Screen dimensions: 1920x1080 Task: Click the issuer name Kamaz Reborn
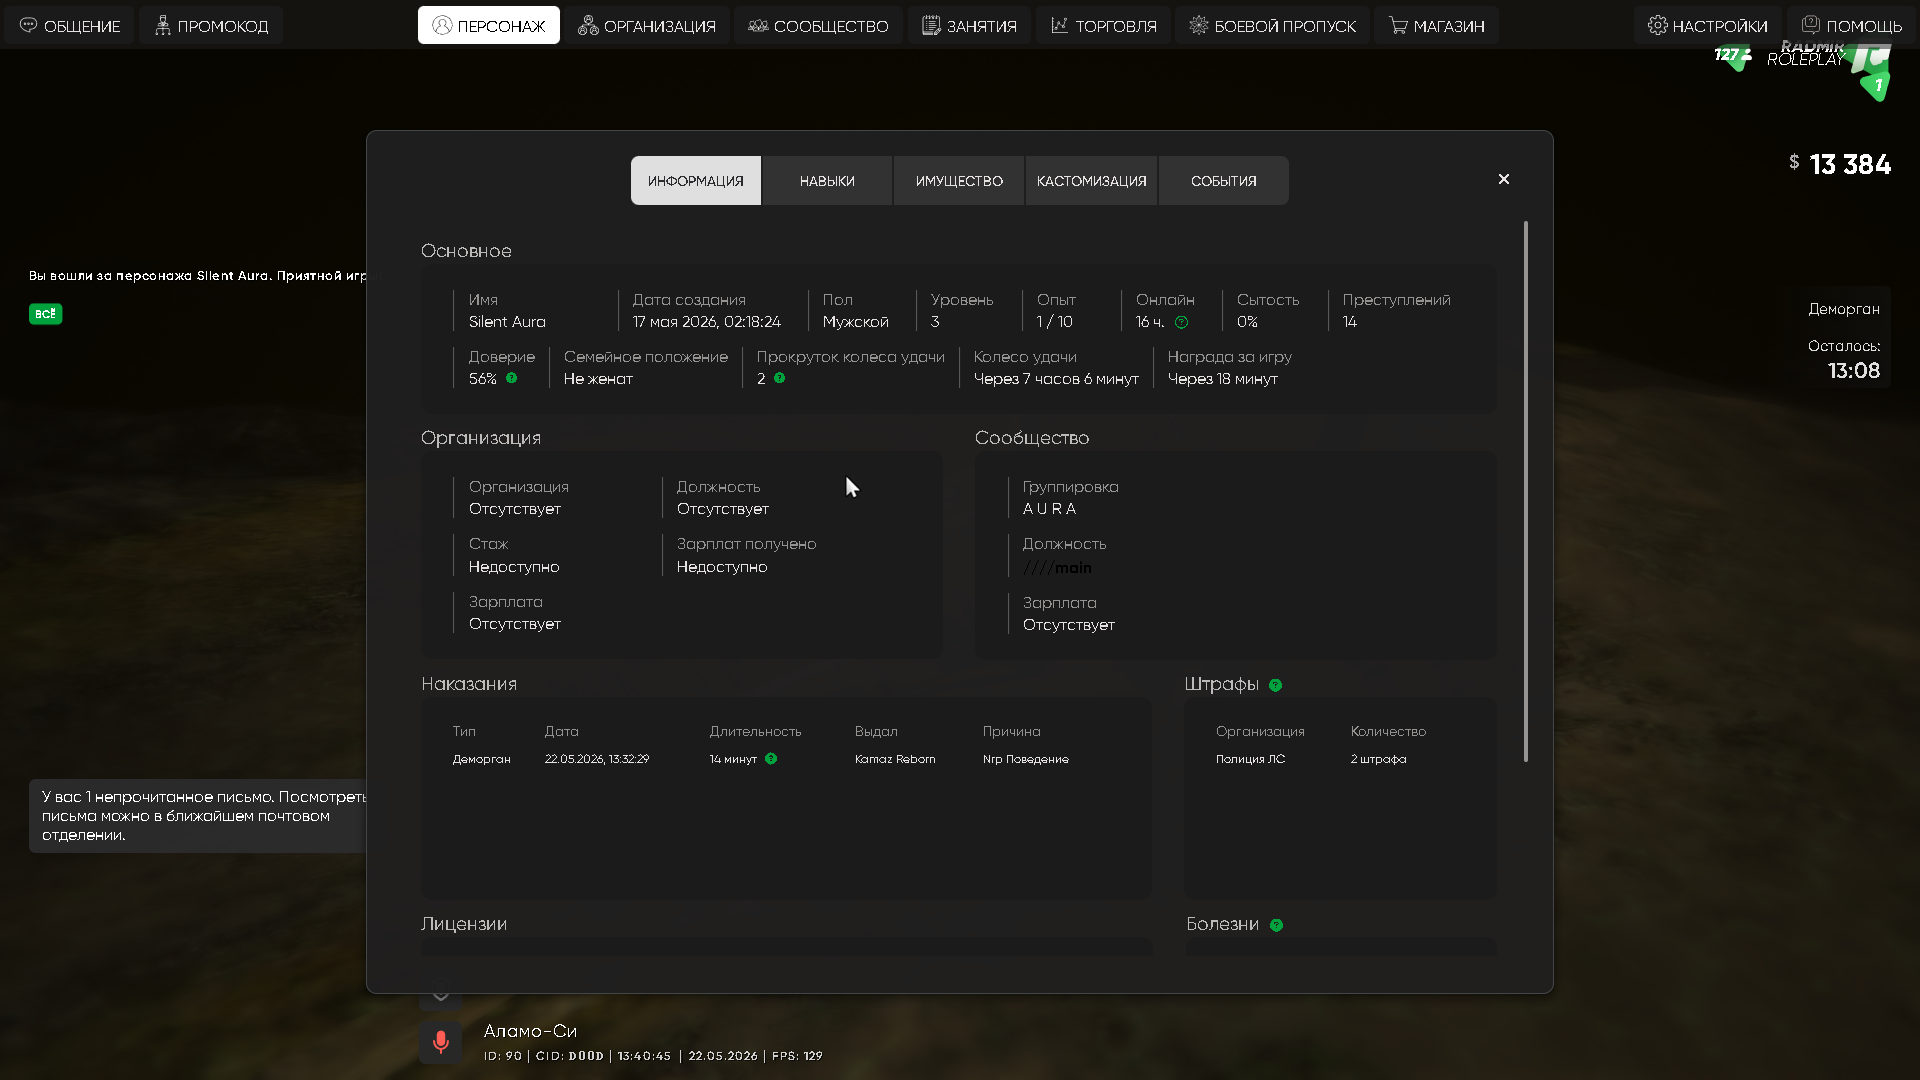895,759
